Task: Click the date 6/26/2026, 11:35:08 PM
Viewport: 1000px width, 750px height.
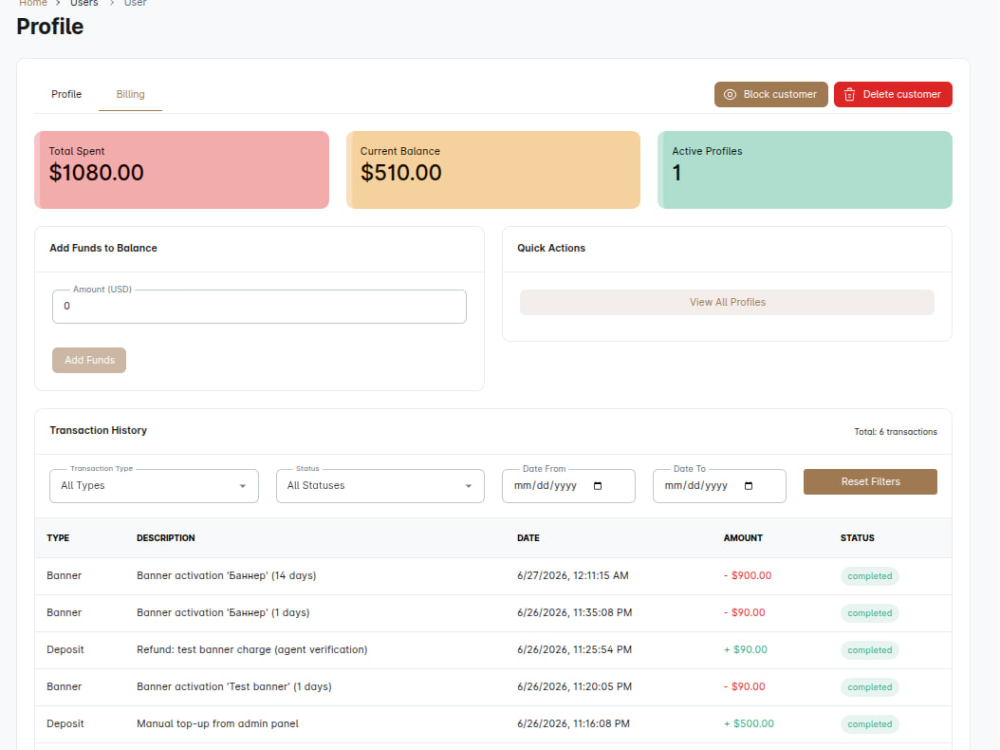Action: (575, 613)
